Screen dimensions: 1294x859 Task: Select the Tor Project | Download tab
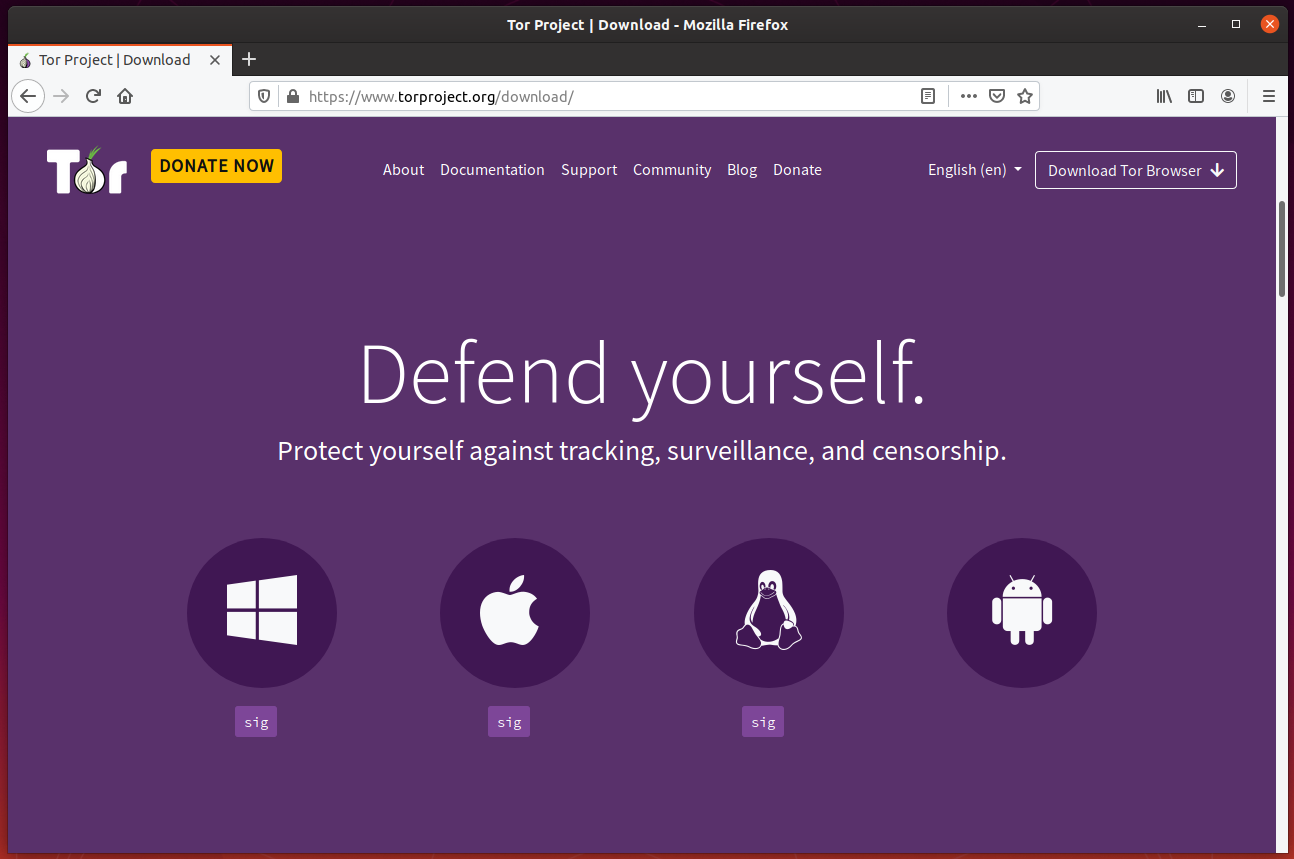pos(120,60)
